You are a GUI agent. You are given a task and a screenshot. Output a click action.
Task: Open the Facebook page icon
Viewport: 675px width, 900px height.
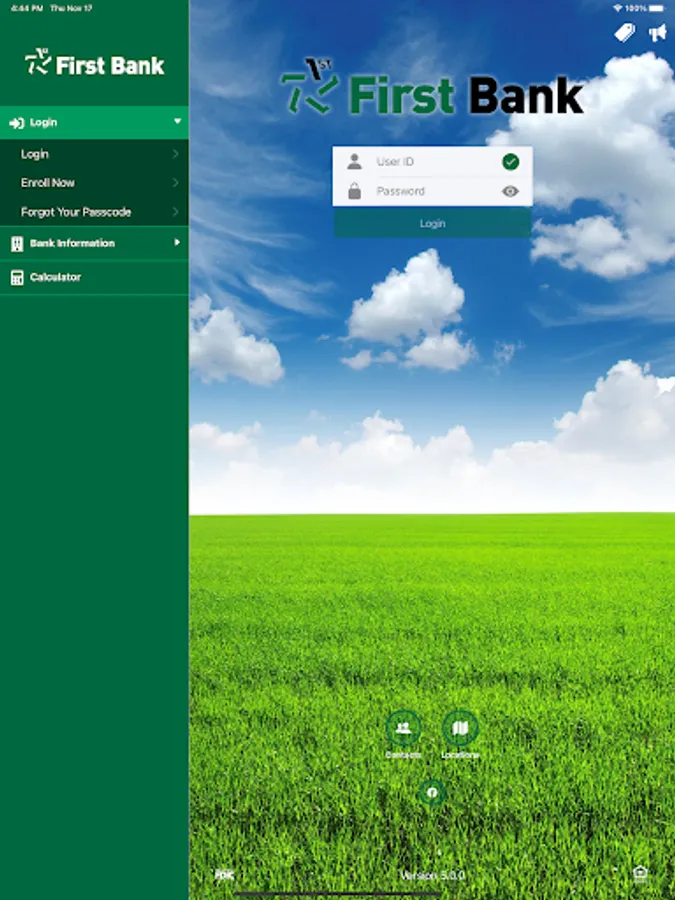coord(432,793)
